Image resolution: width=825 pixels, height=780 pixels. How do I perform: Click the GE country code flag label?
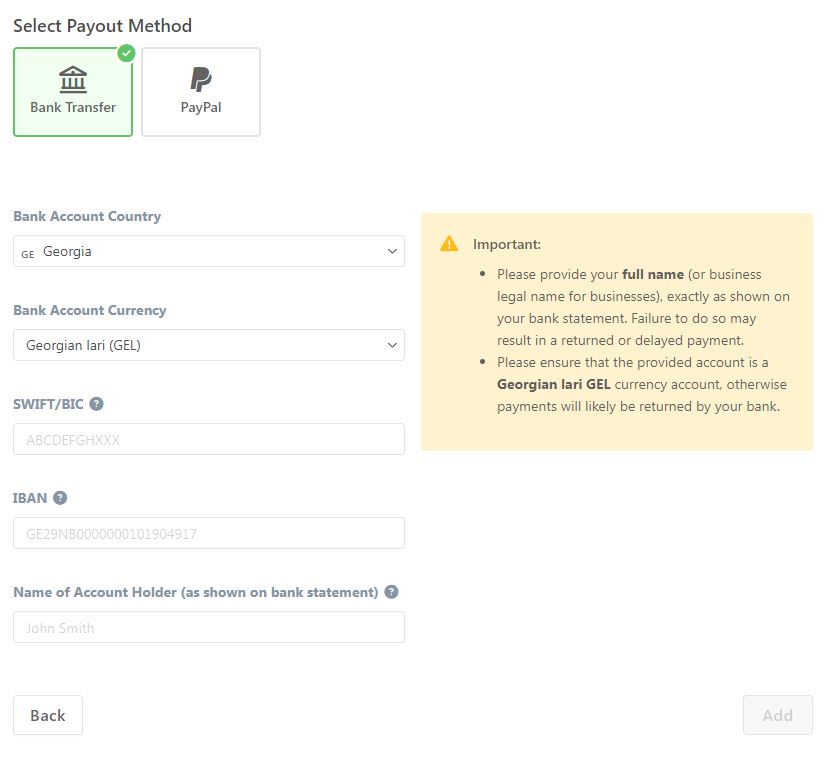click(x=28, y=254)
